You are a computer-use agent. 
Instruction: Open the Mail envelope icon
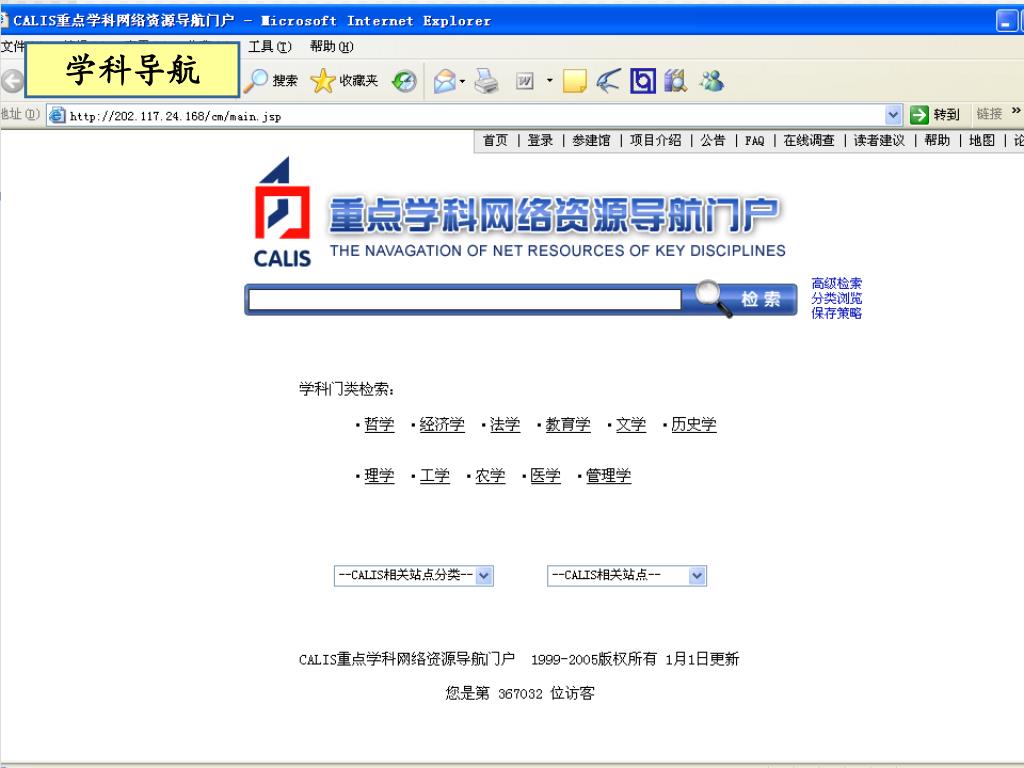click(x=444, y=81)
